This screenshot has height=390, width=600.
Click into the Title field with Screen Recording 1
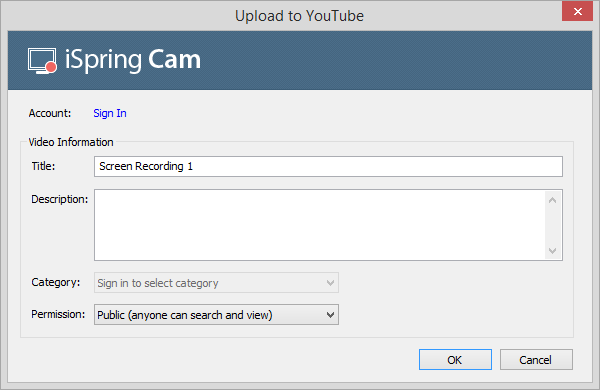[x=328, y=166]
